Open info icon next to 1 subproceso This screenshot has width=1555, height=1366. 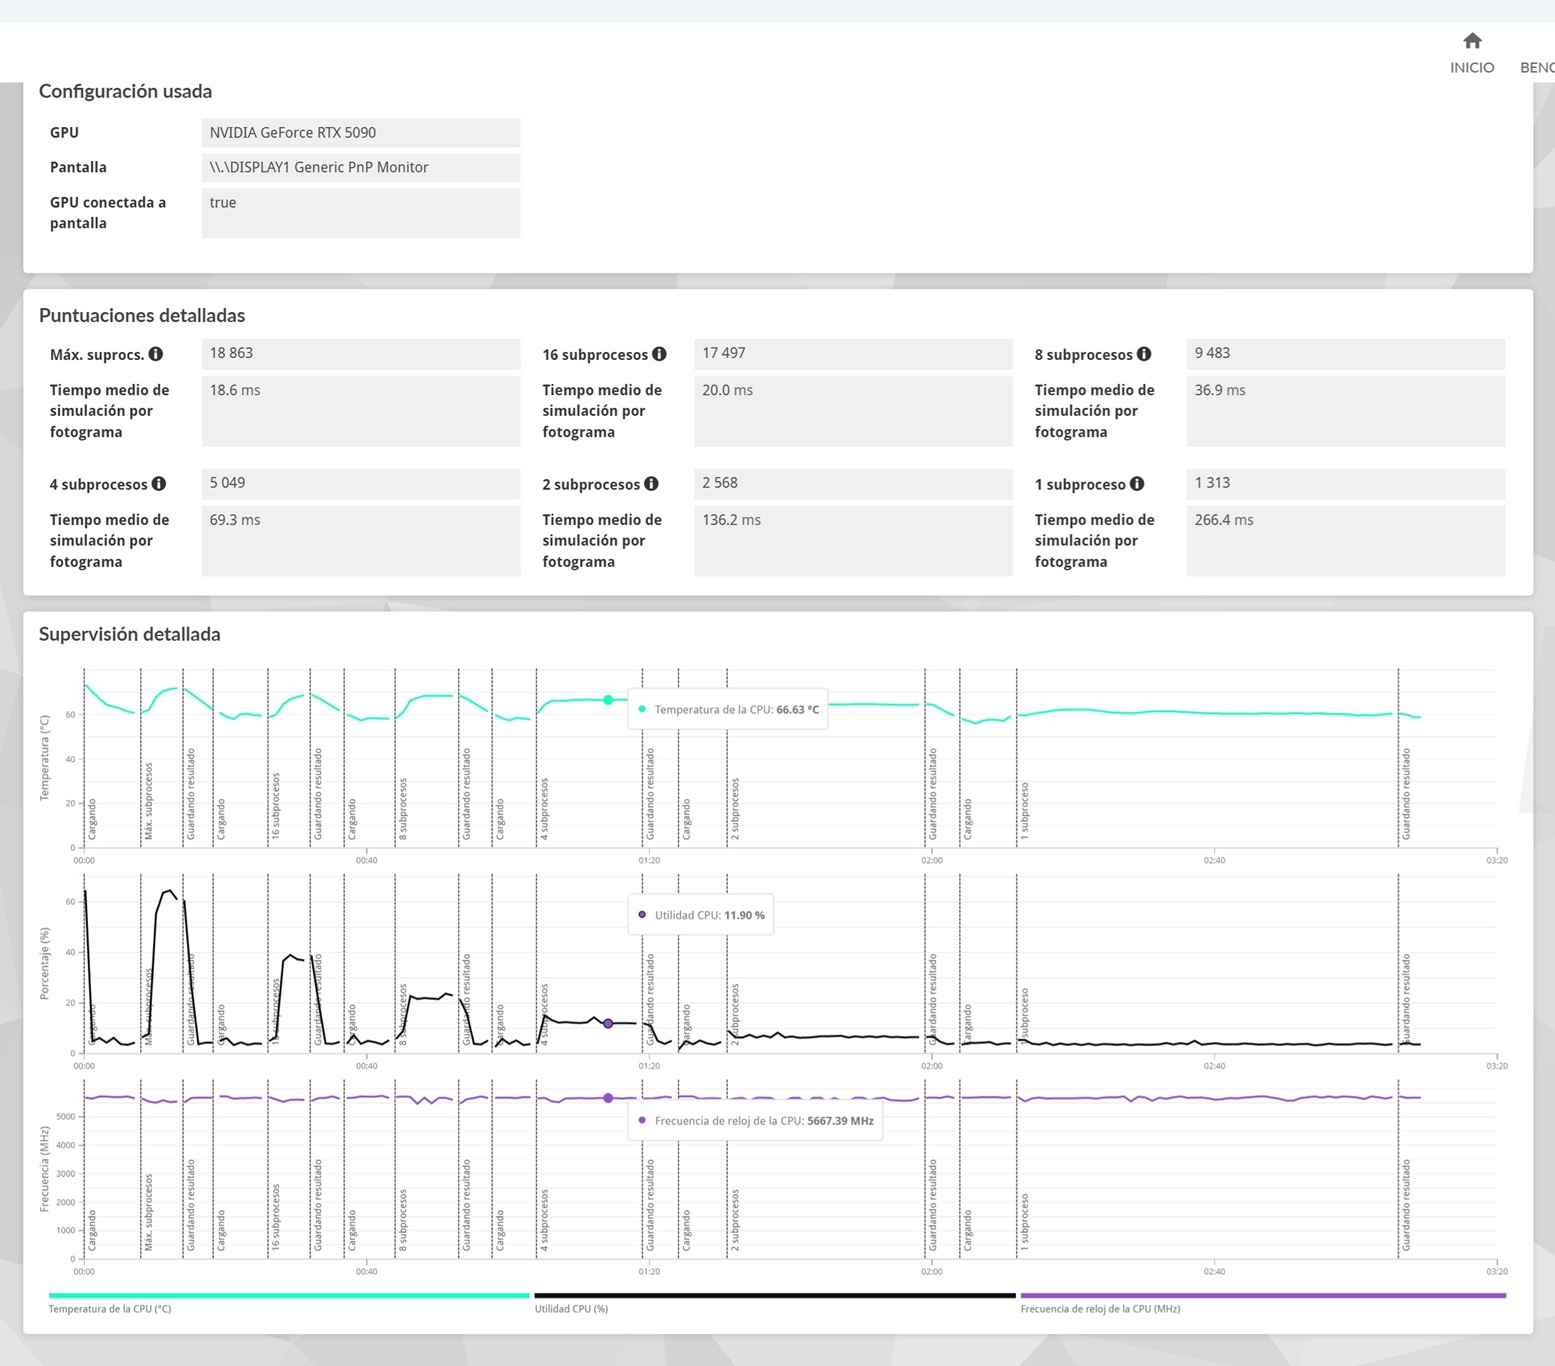click(1137, 484)
